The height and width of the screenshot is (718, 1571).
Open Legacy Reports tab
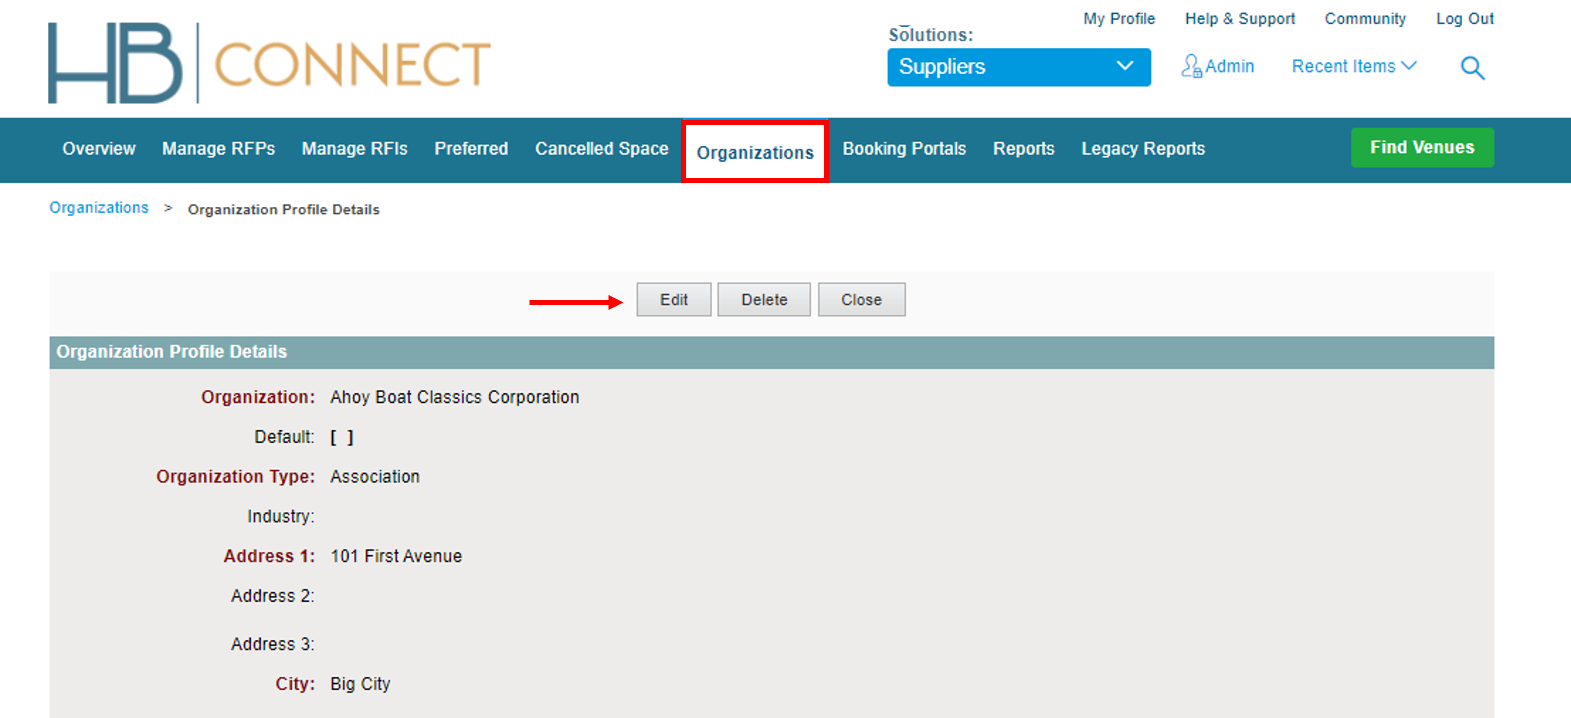click(x=1142, y=149)
